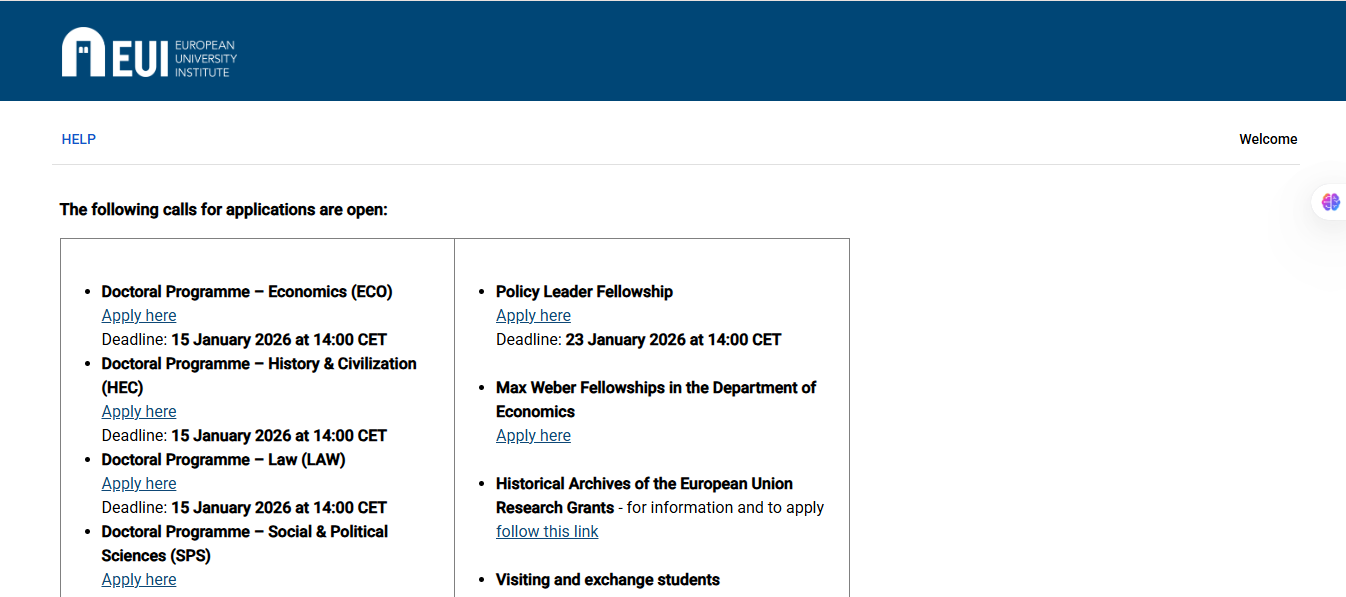Apply to the Social & Political Sciences programme
This screenshot has width=1346, height=597.
138,579
